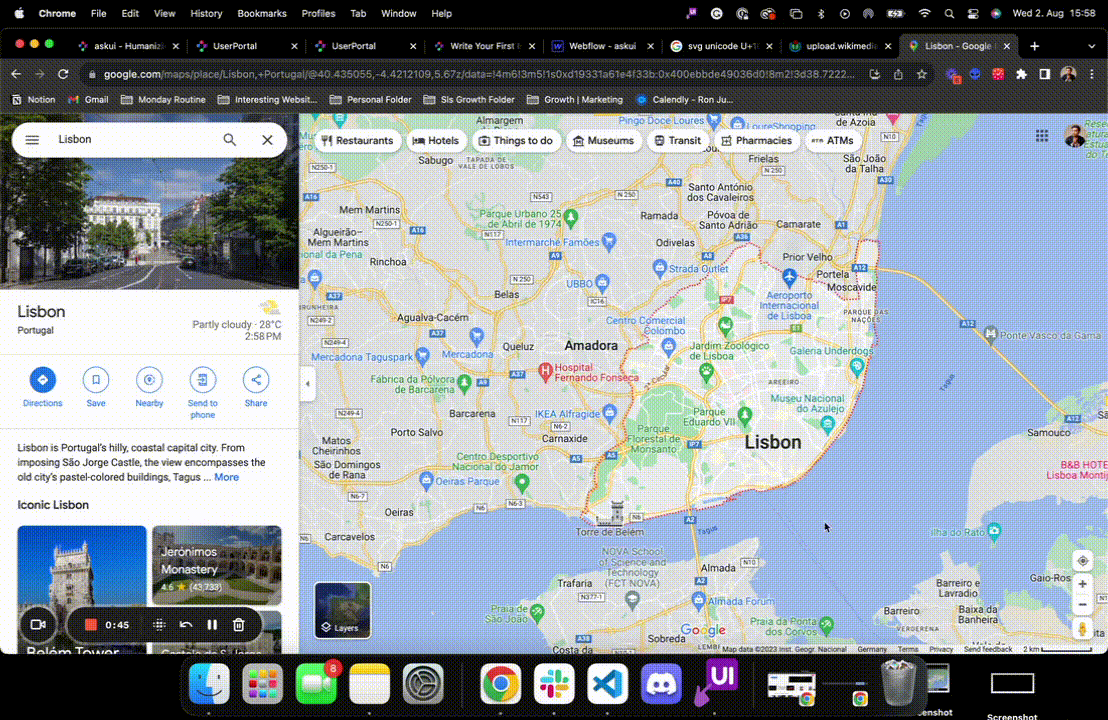
Task: Open the Google account avatar in Maps
Action: [x=1075, y=136]
